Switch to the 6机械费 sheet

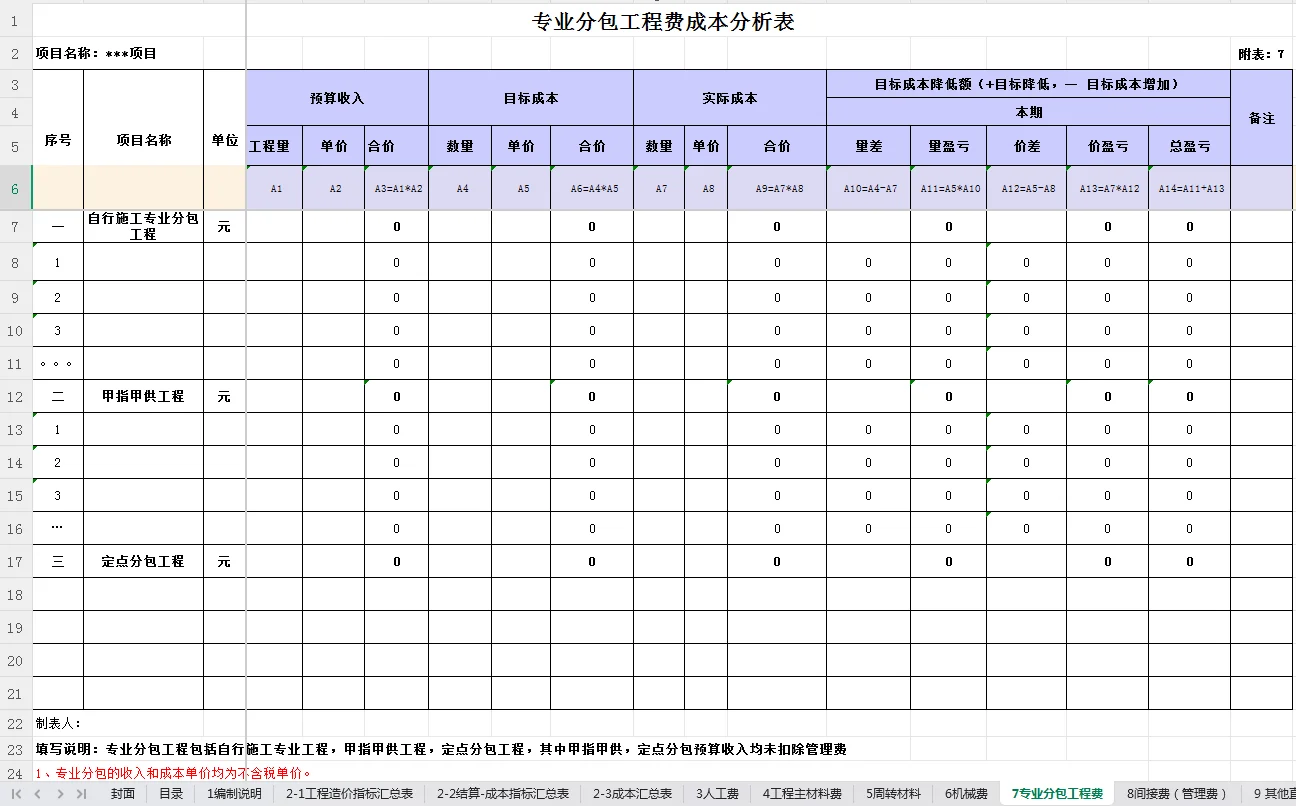coord(965,793)
